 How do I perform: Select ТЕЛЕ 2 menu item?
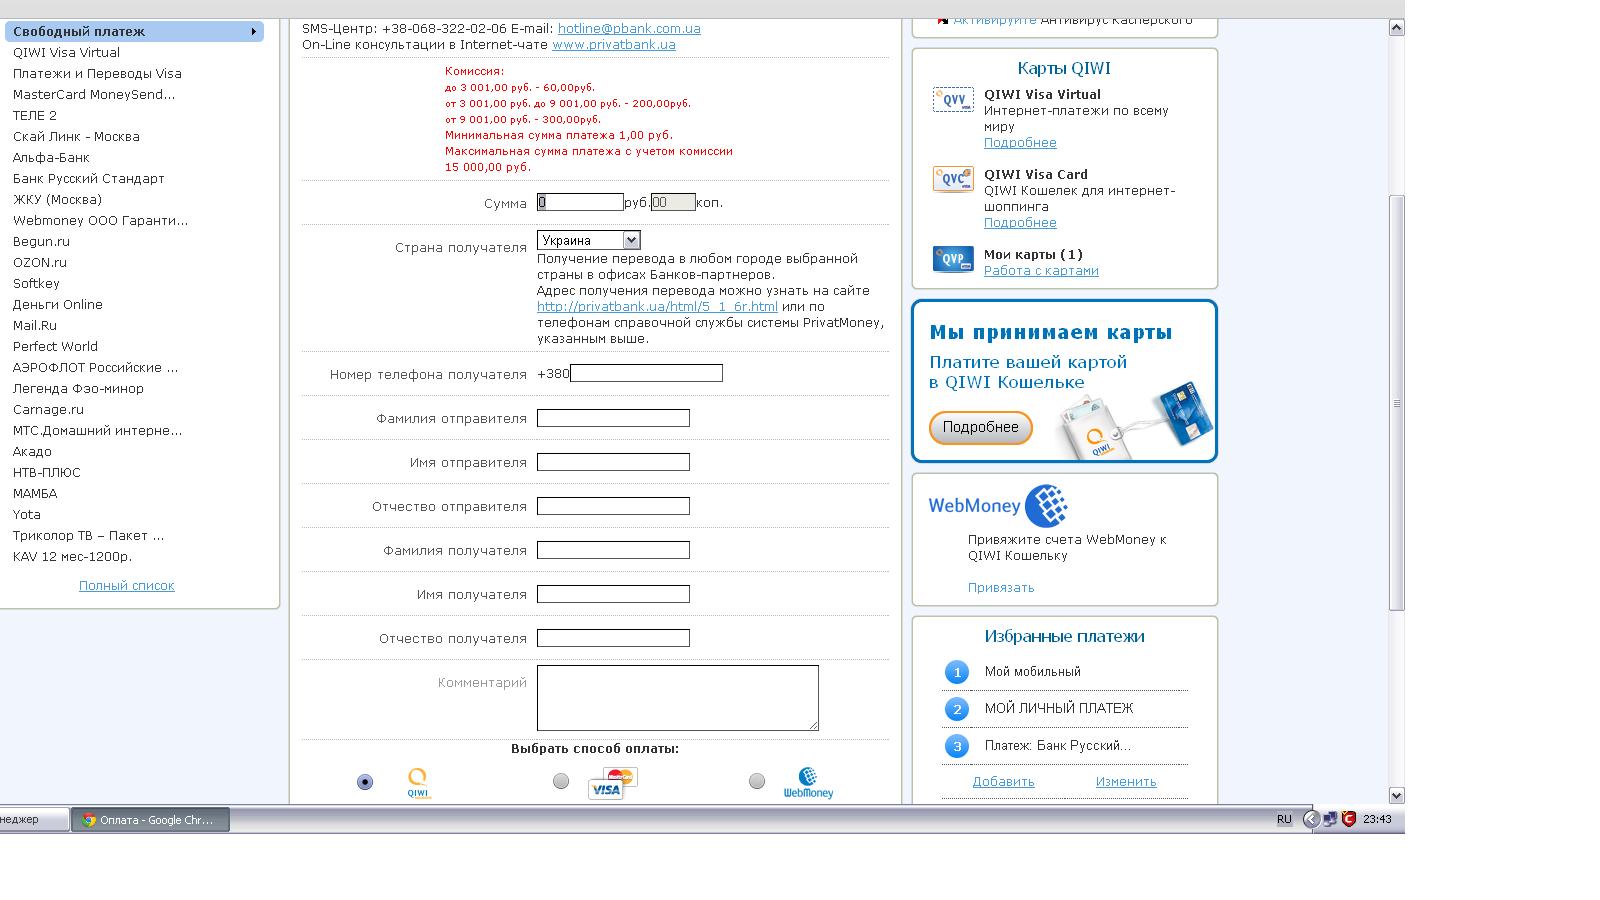(35, 116)
